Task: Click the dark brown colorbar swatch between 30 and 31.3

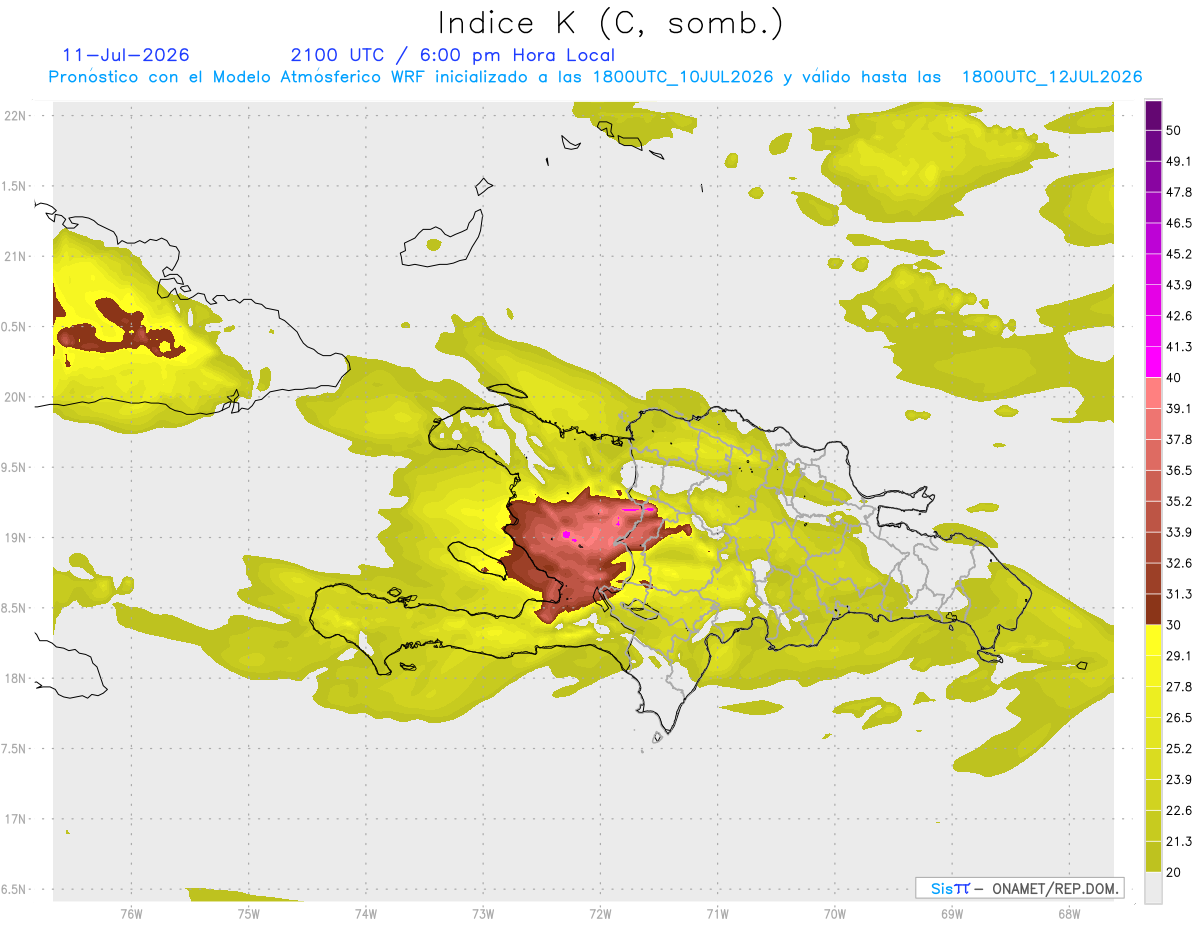Action: tap(1153, 609)
